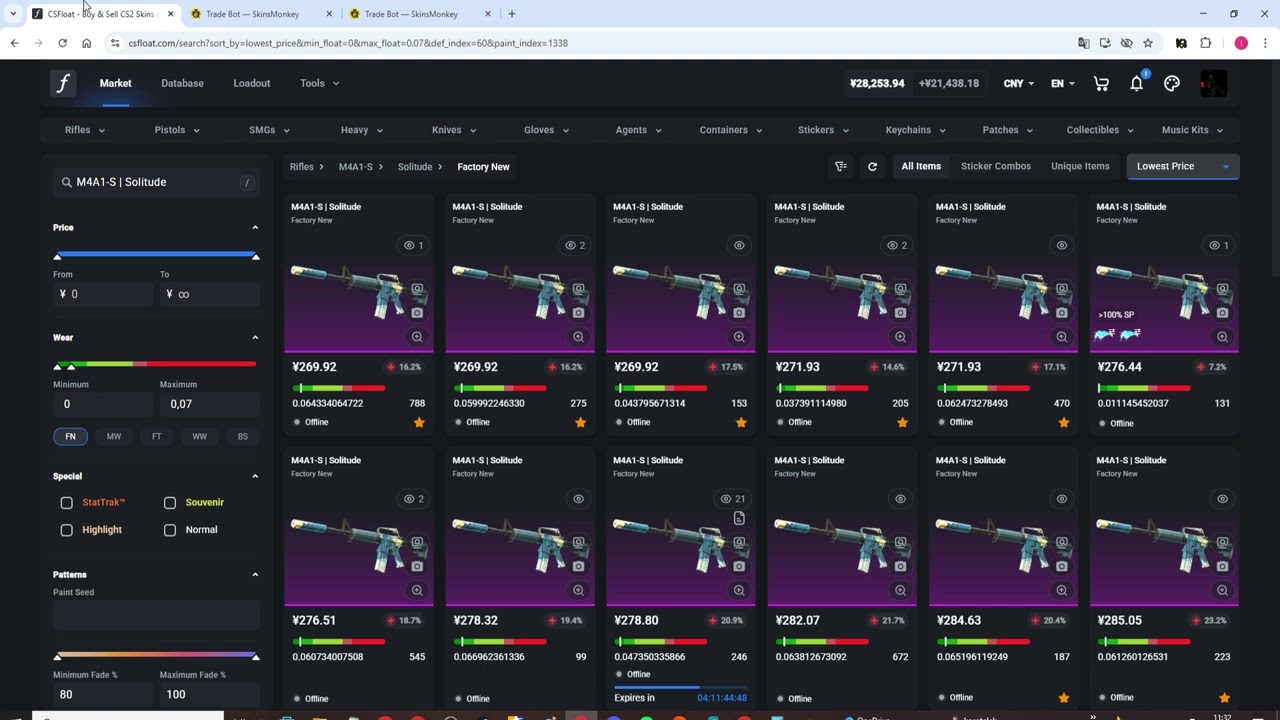This screenshot has height=720, width=1280.
Task: Expand the Pistols category menu
Action: [x=177, y=130]
